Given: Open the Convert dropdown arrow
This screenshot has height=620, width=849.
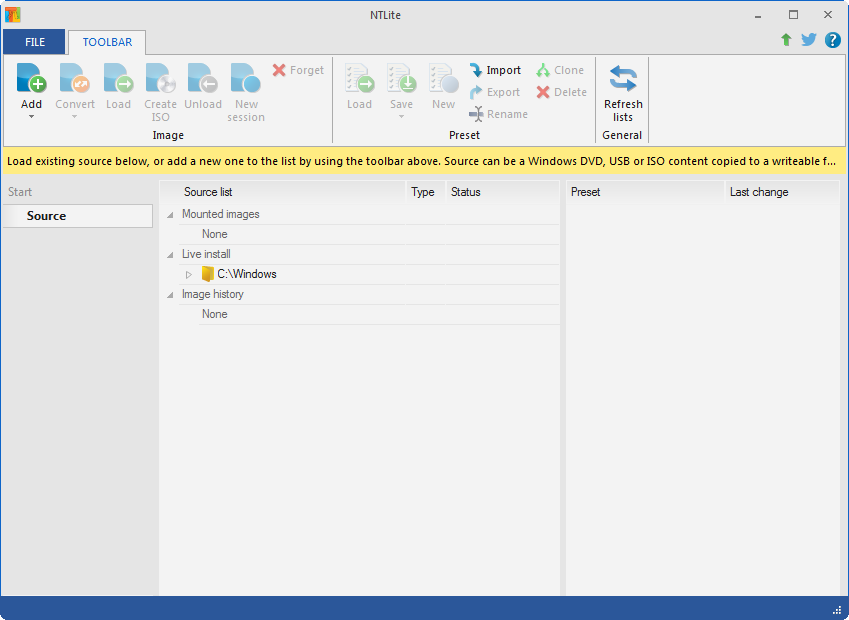Looking at the screenshot, I should pos(75,116).
